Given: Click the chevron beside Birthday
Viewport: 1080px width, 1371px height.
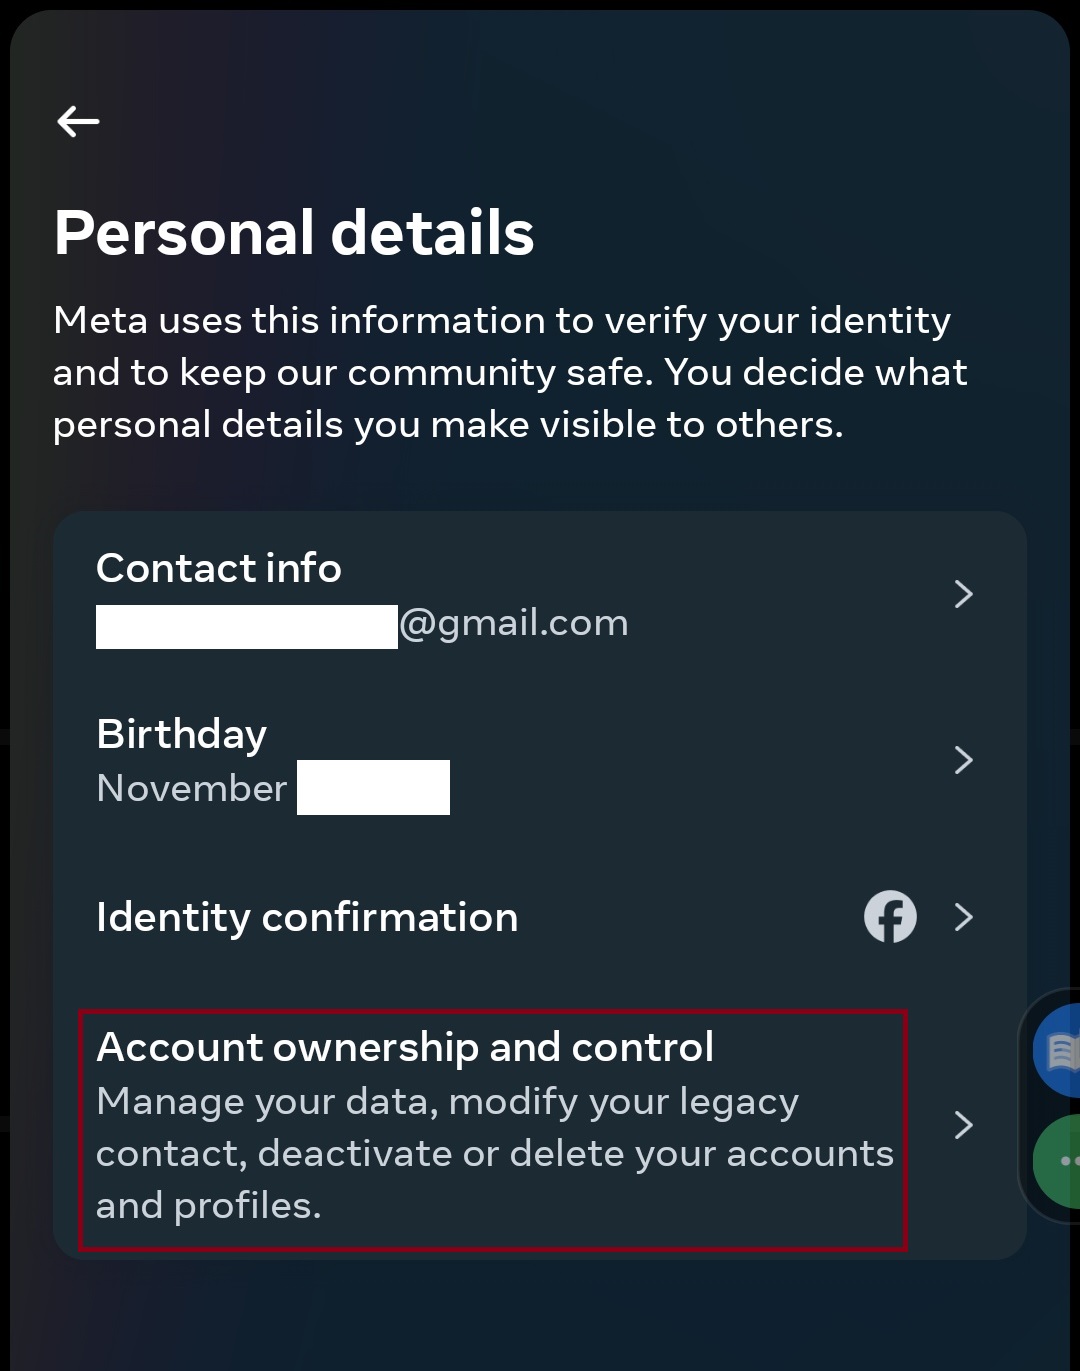Looking at the screenshot, I should point(963,760).
